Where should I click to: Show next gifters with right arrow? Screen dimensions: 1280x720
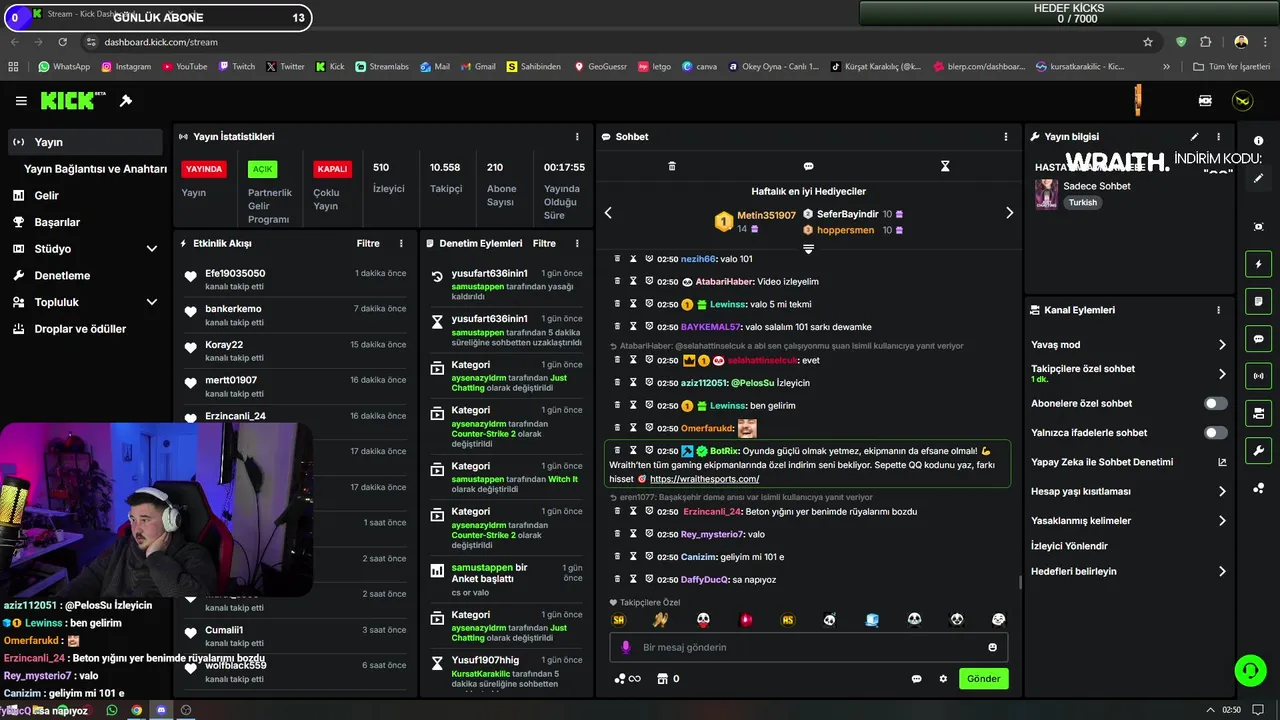coord(1009,213)
